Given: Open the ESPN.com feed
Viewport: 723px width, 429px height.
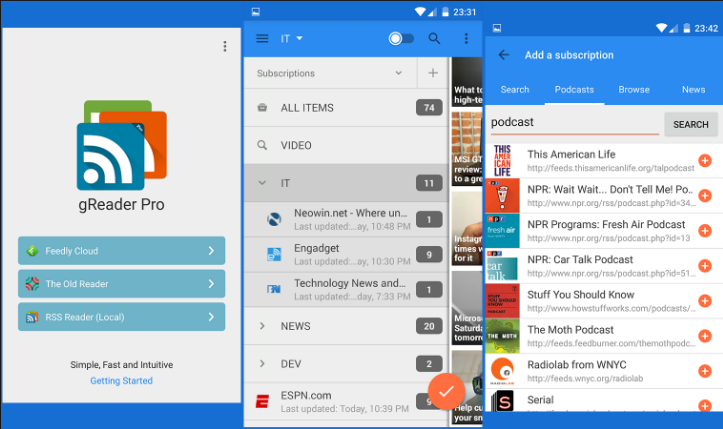Looking at the screenshot, I should pos(346,401).
